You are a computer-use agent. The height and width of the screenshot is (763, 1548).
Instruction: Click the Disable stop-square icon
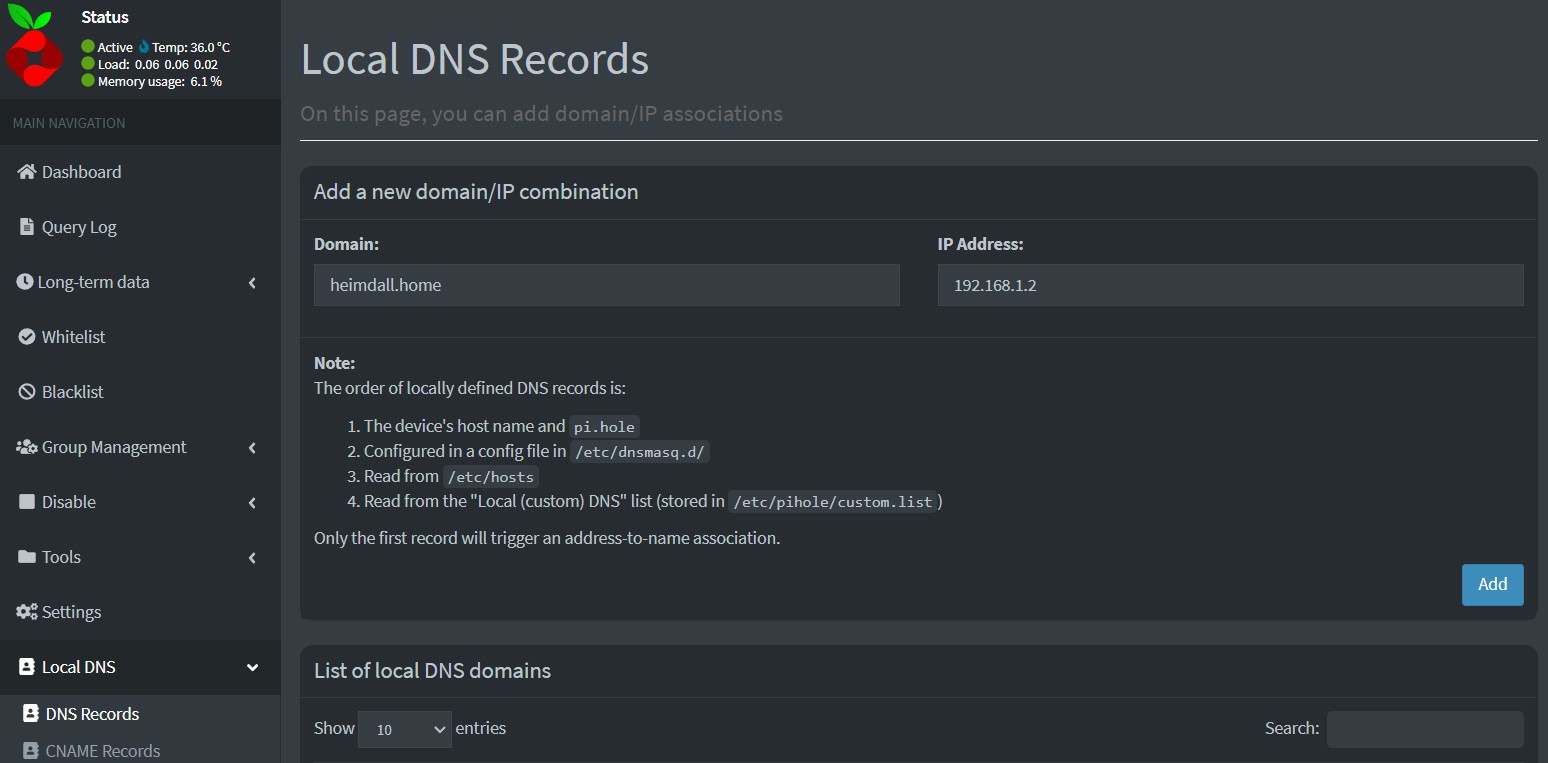click(x=26, y=502)
